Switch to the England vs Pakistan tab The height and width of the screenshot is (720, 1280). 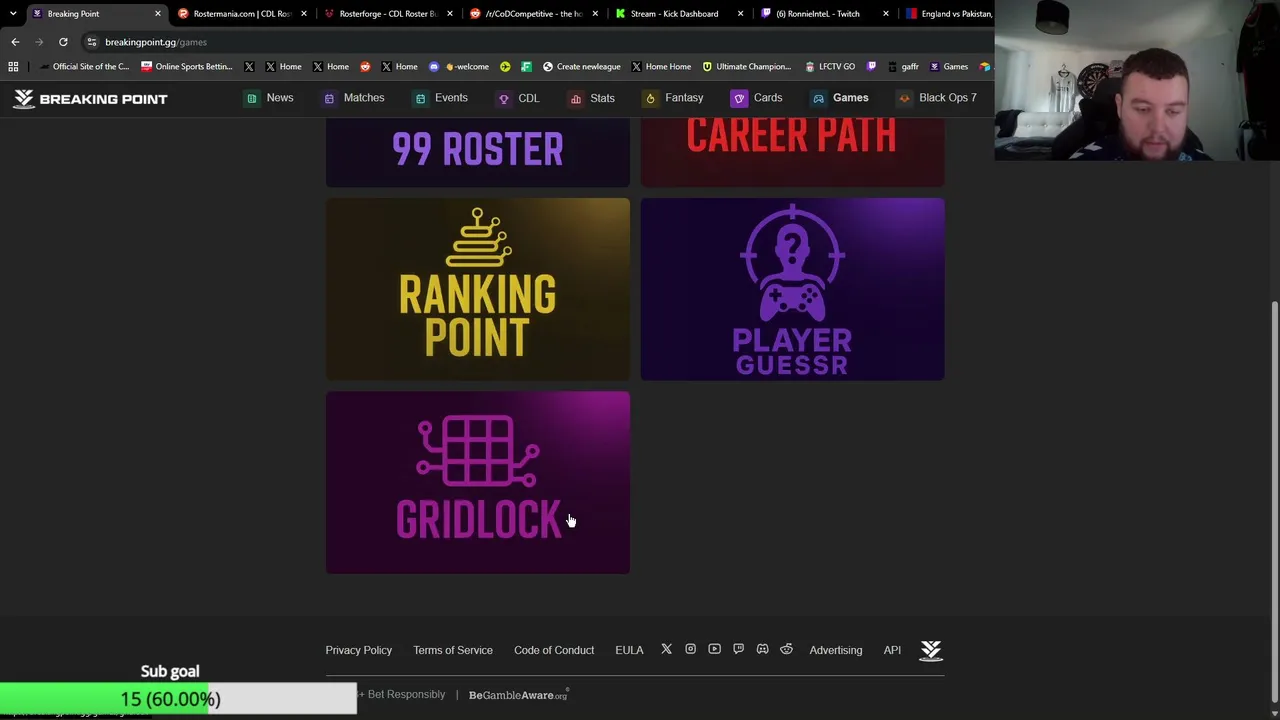[x=948, y=14]
